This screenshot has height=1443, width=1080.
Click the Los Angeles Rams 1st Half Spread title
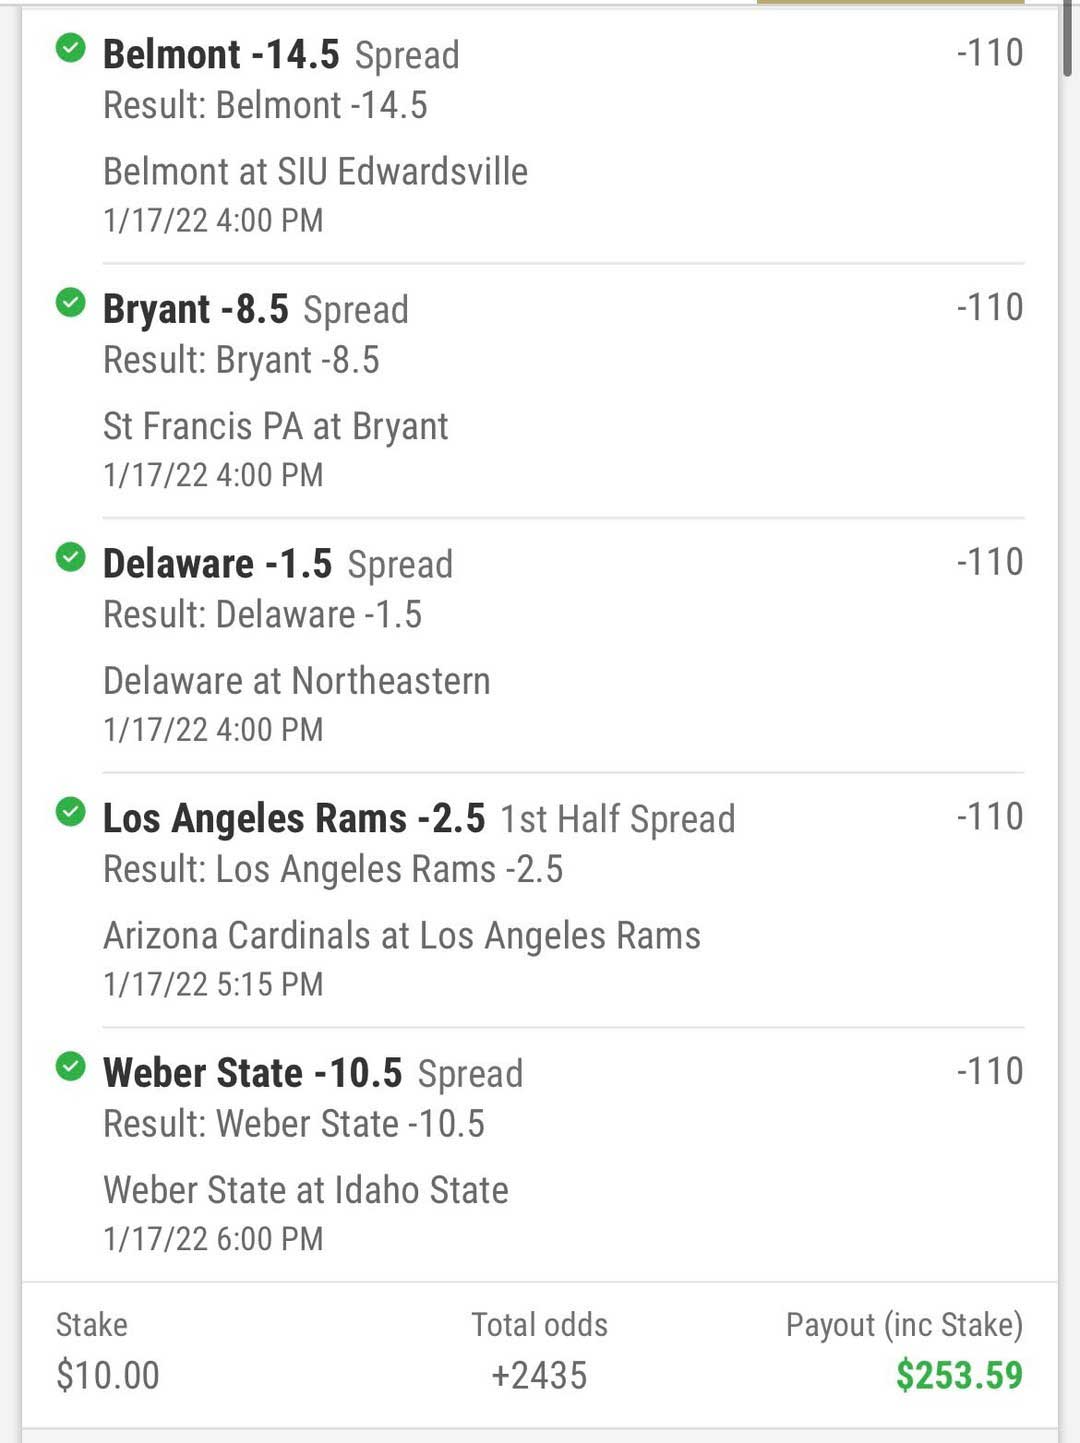(419, 819)
